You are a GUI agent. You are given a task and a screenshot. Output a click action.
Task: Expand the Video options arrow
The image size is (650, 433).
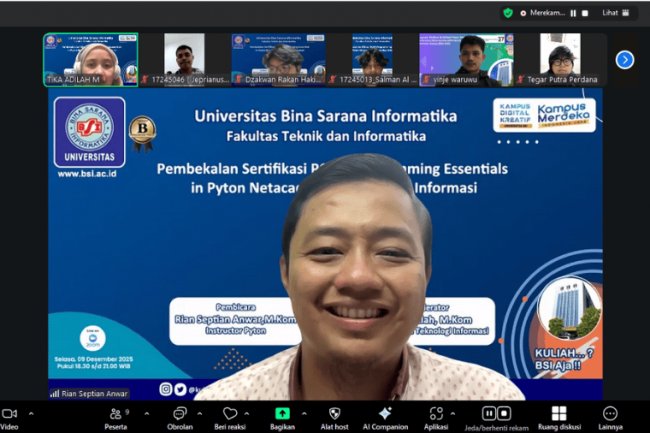point(31,414)
